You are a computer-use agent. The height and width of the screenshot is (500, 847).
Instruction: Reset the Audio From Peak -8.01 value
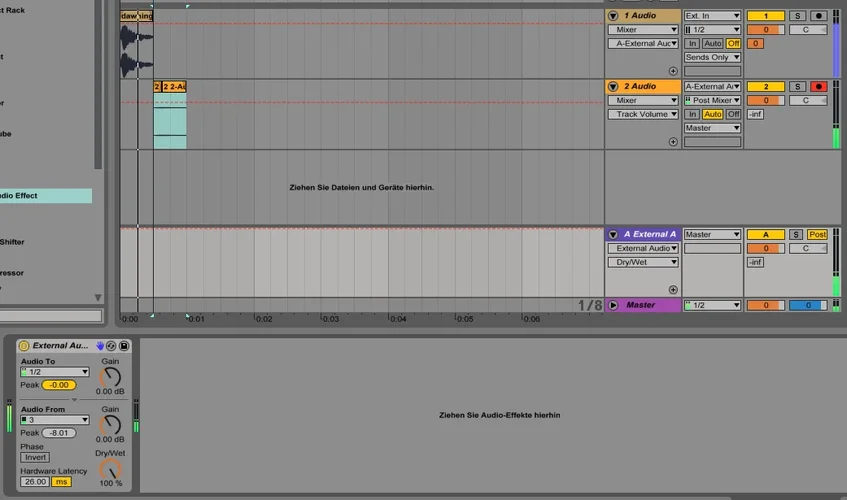point(59,433)
